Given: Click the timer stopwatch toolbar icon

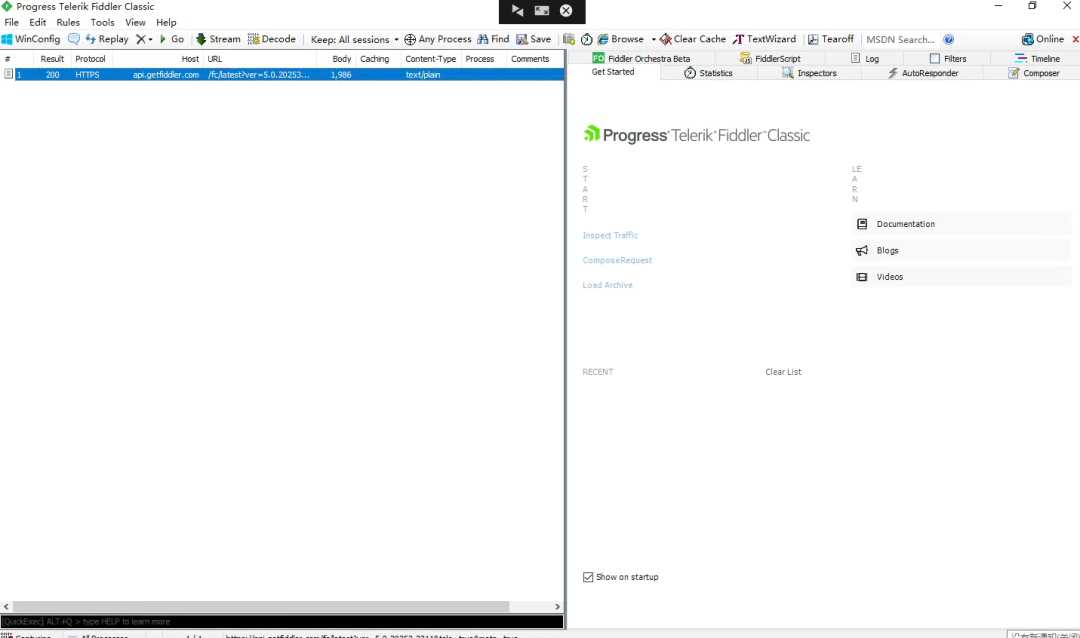Looking at the screenshot, I should (x=587, y=39).
